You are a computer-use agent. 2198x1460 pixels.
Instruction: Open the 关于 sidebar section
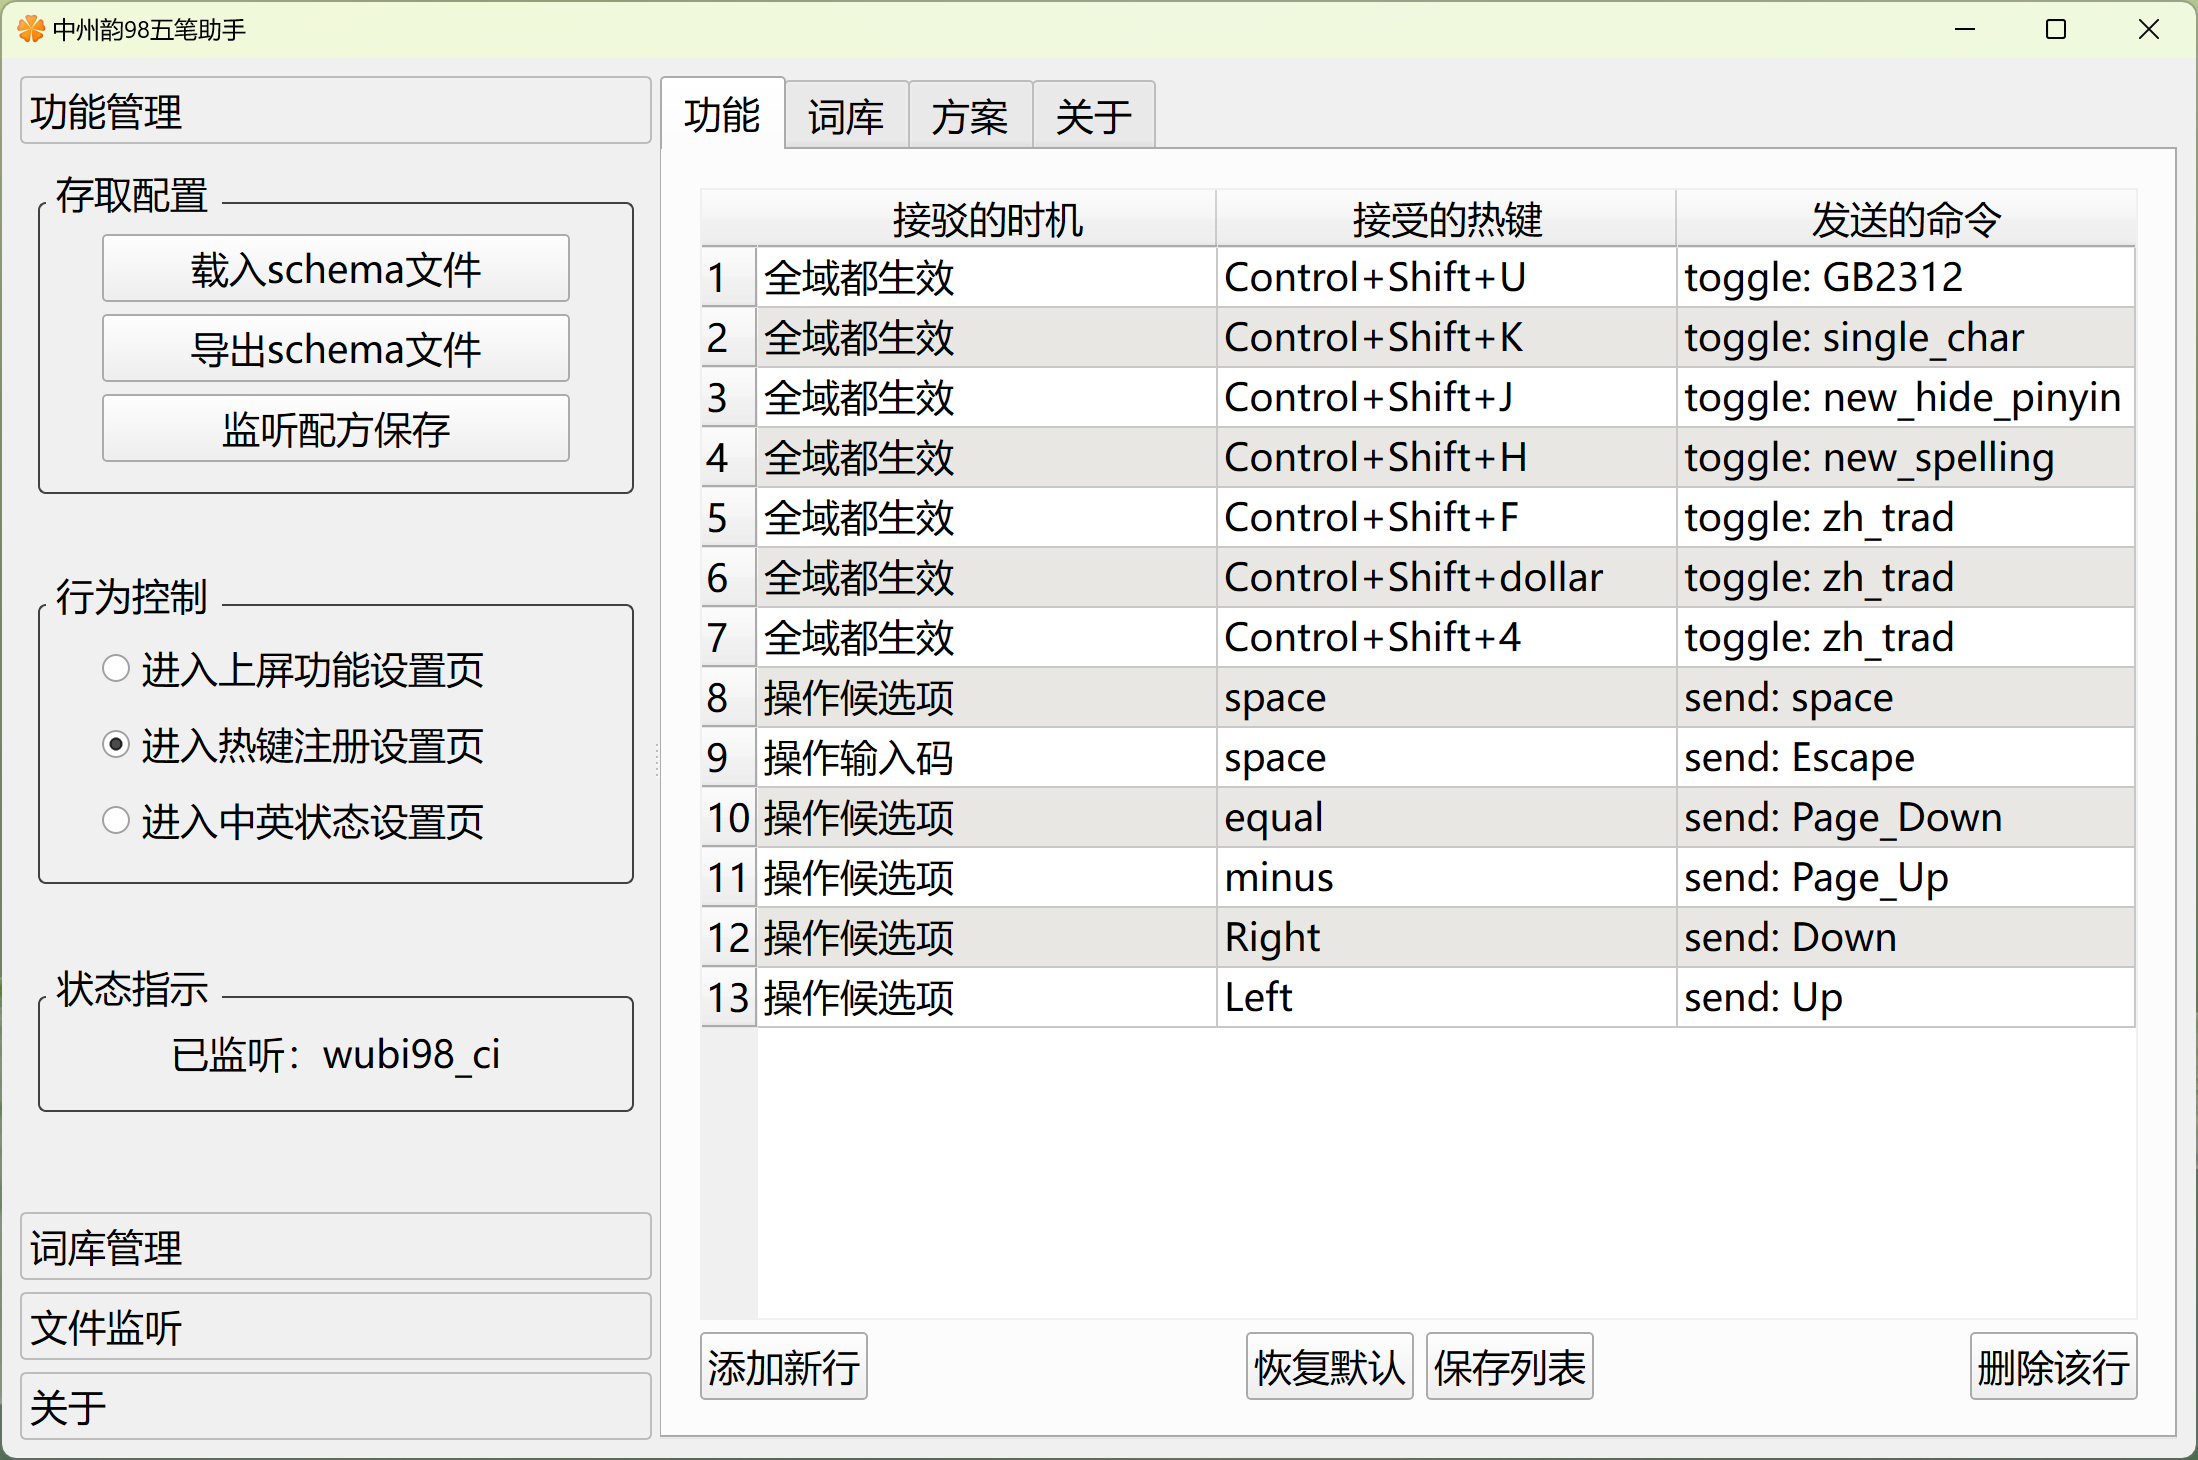[335, 1407]
